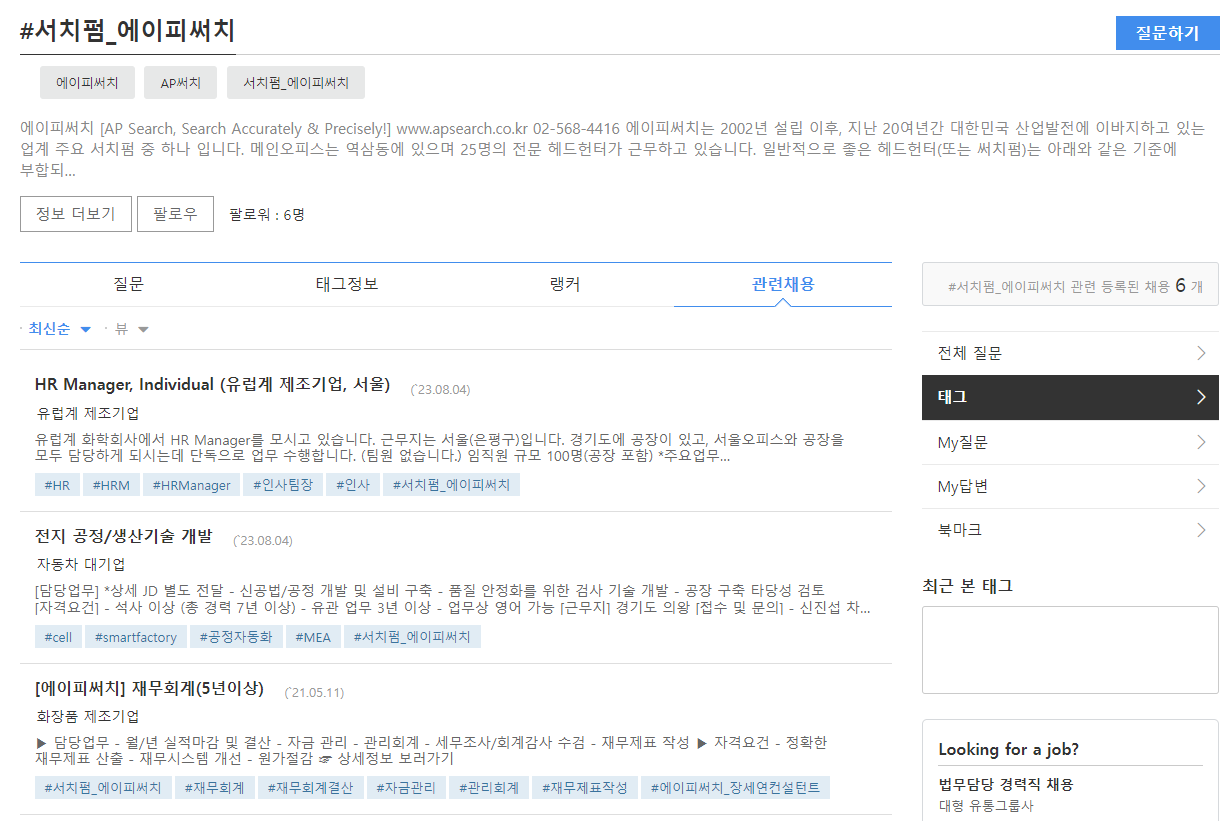Click the registered jobs count banner
The width and height of the screenshot is (1227, 821).
tap(1070, 285)
